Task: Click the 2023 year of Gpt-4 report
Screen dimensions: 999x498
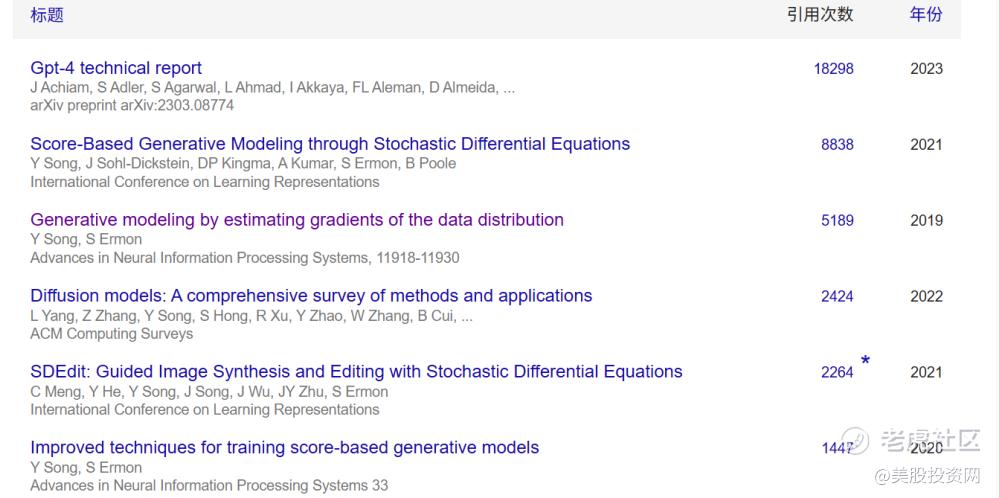Action: pyautogui.click(x=926, y=69)
